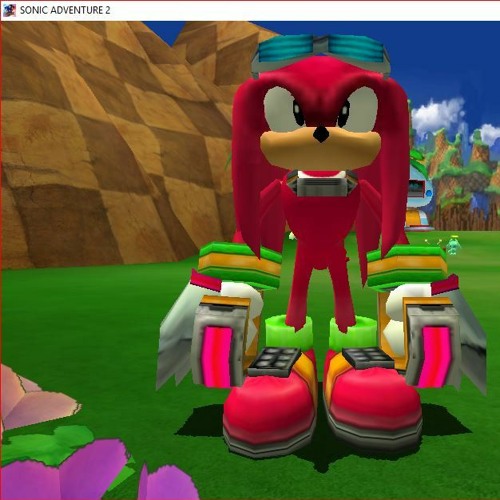The height and width of the screenshot is (500, 500).
Task: Click the gray metal collar on the character's neck
Action: (322, 183)
